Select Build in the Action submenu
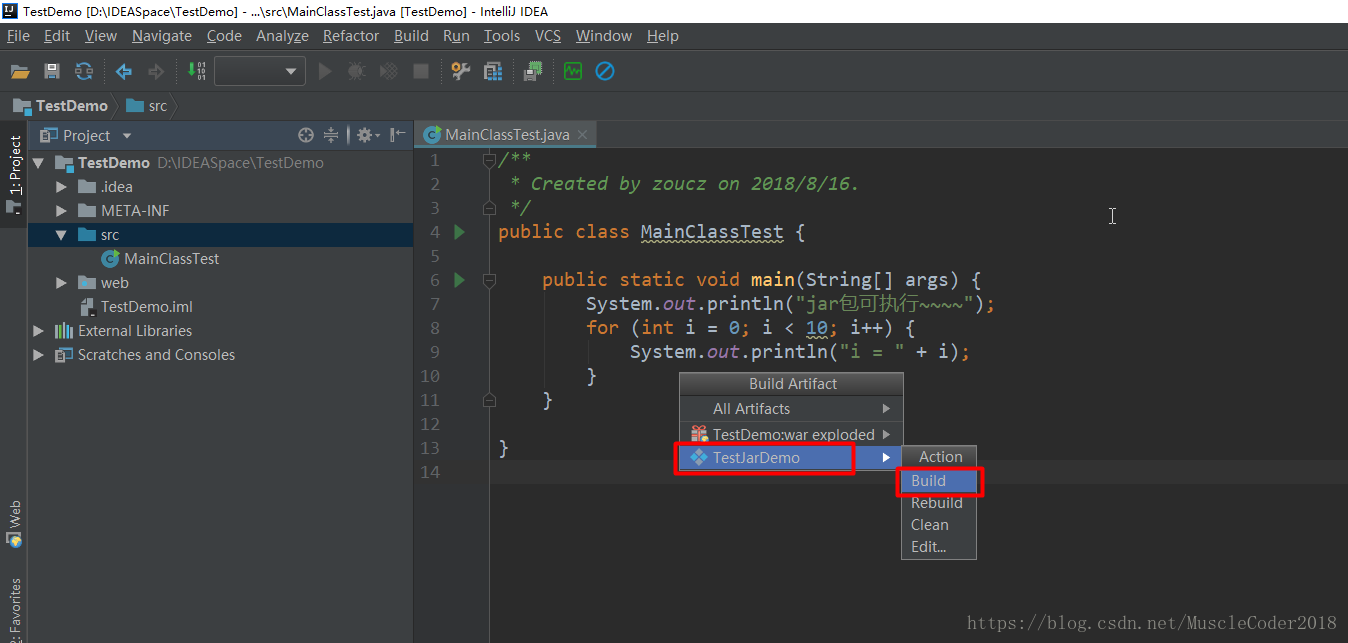Screen dimensions: 1348x643 [x=928, y=481]
